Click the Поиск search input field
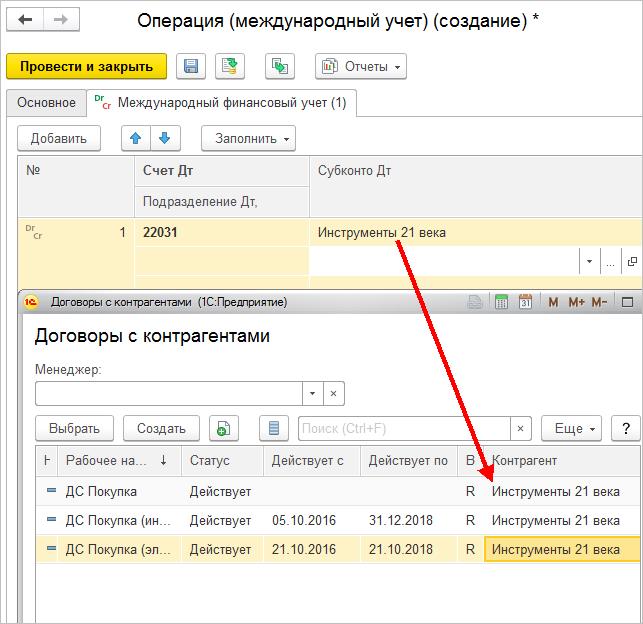The image size is (643, 624). point(404,428)
